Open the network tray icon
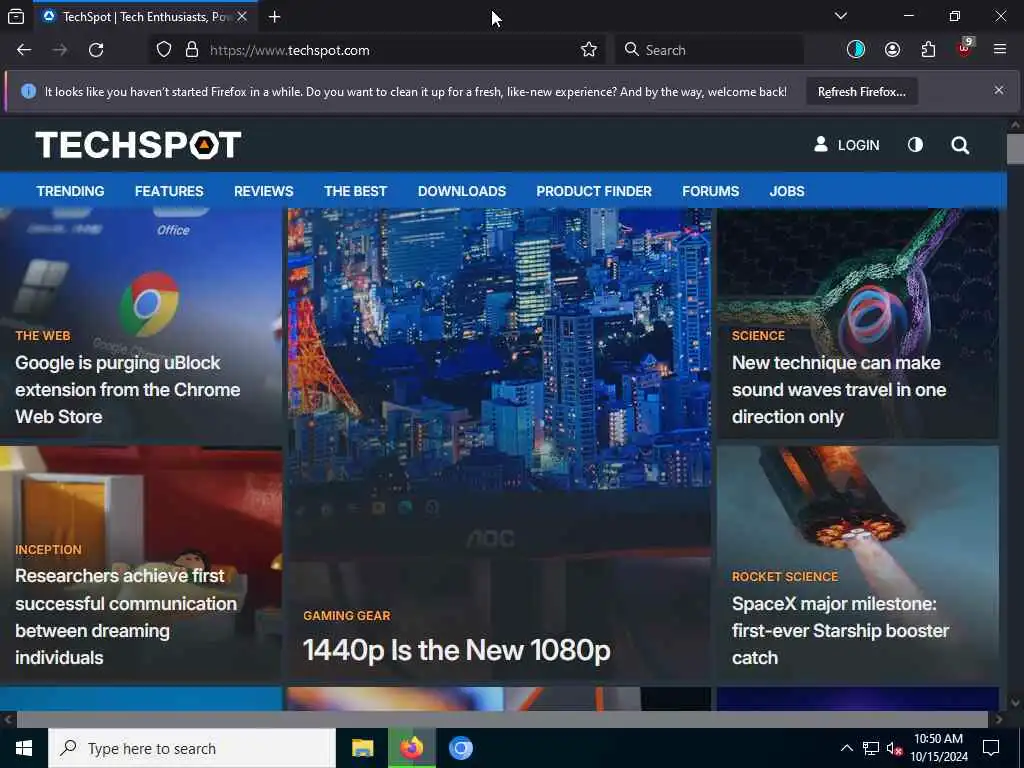 point(871,748)
